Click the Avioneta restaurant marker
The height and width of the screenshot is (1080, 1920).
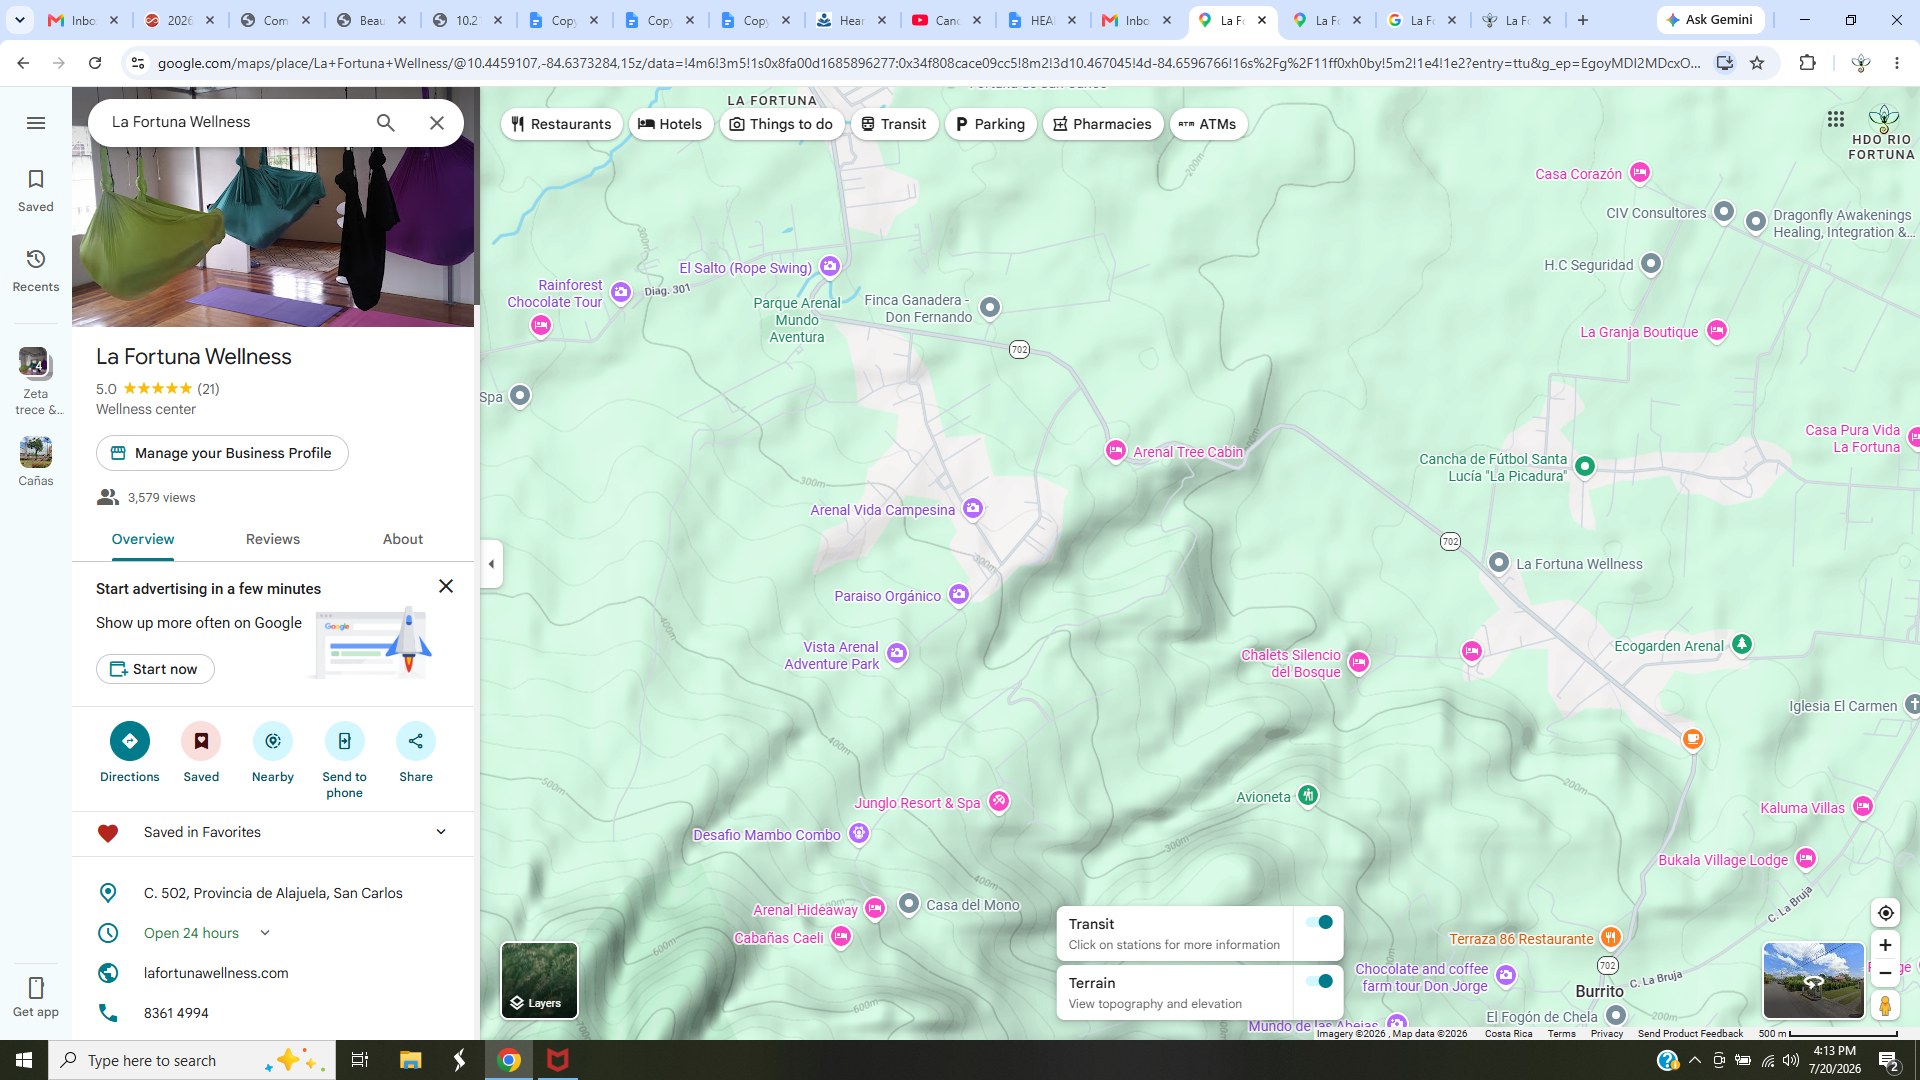(1308, 796)
